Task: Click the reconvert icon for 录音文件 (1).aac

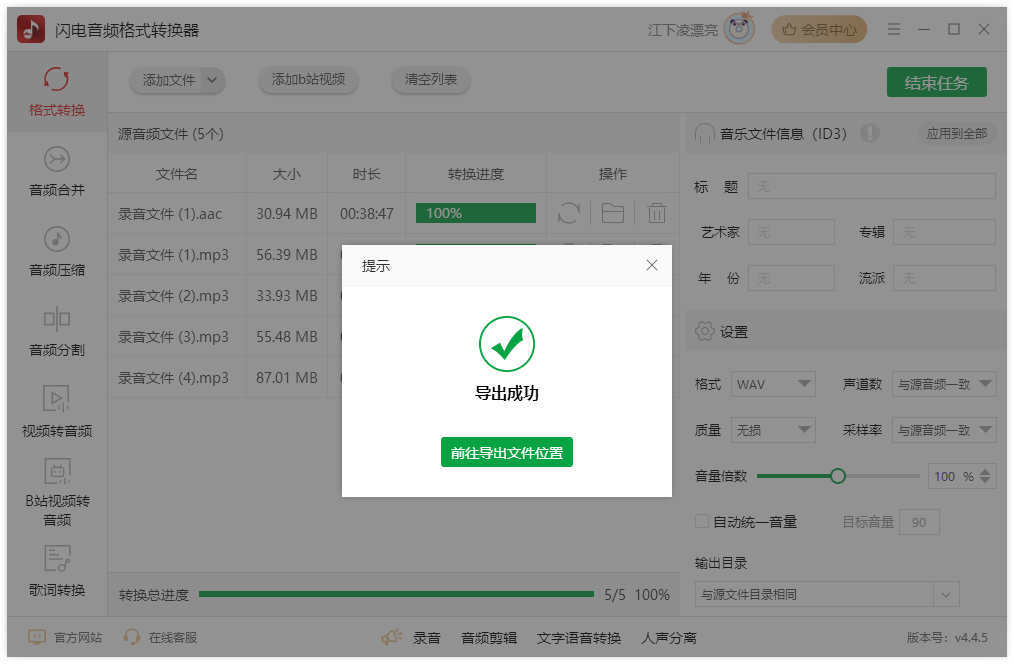Action: [569, 213]
